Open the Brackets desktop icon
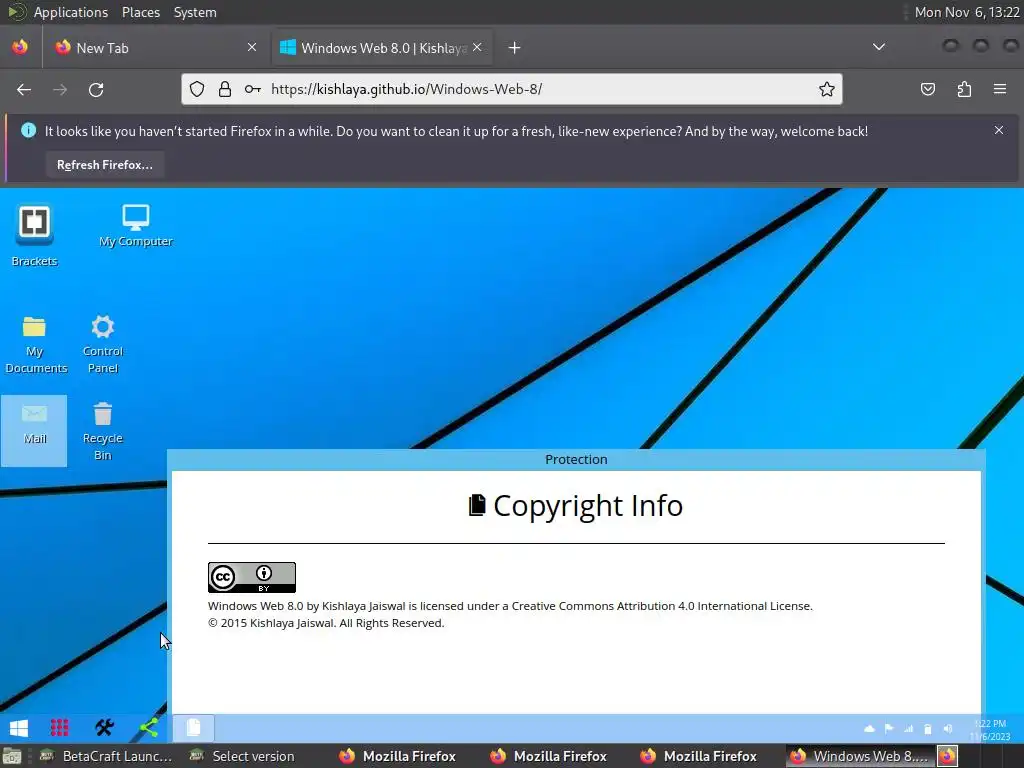 pos(34,236)
